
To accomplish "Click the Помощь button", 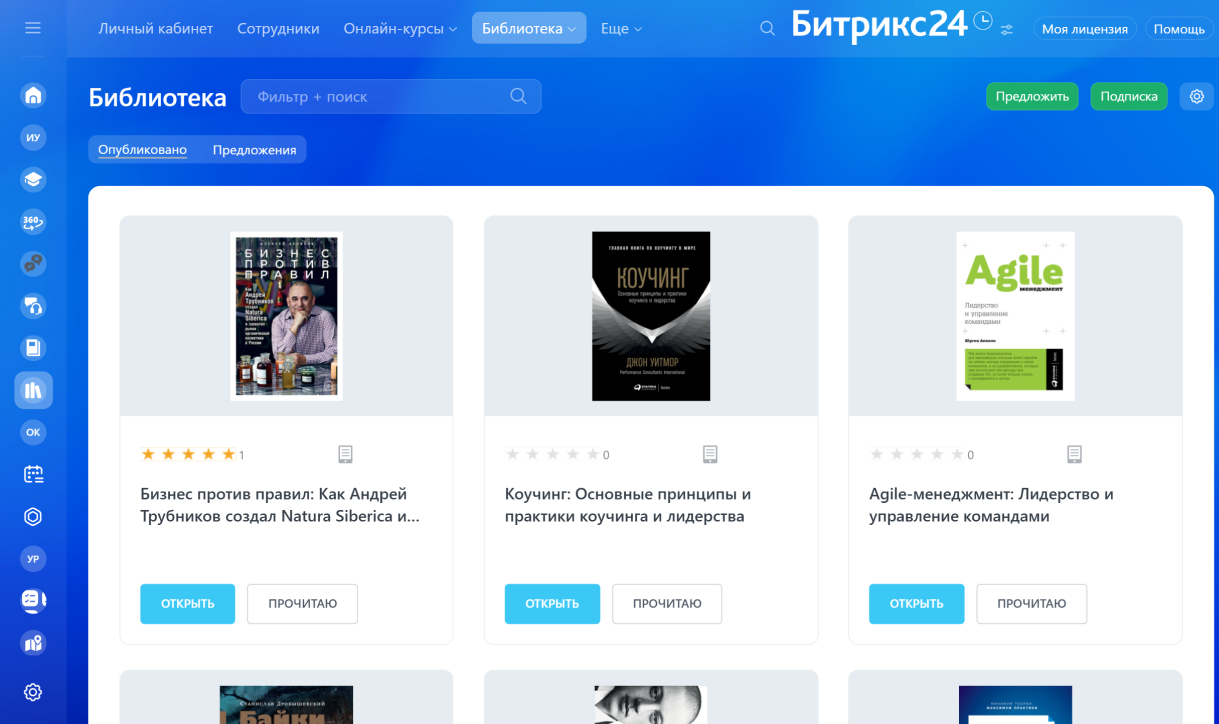I will click(x=1179, y=29).
